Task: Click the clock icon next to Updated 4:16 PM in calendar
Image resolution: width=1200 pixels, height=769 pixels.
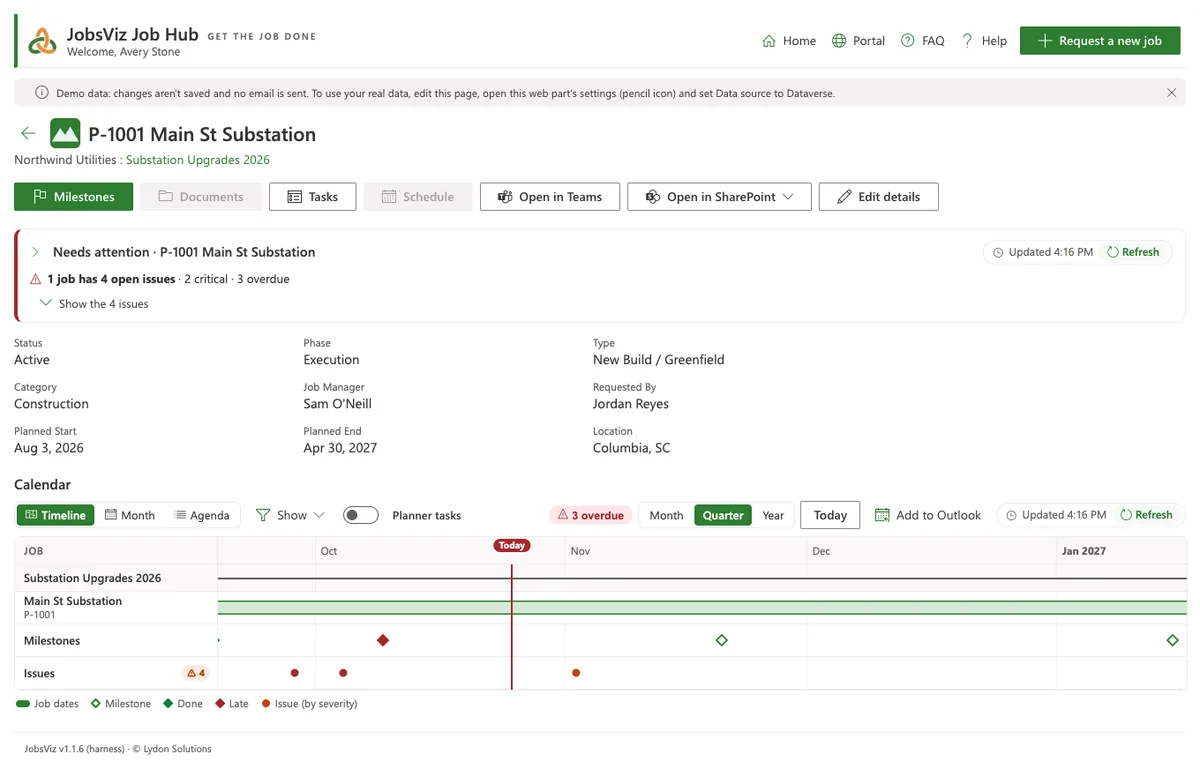Action: click(x=1011, y=515)
